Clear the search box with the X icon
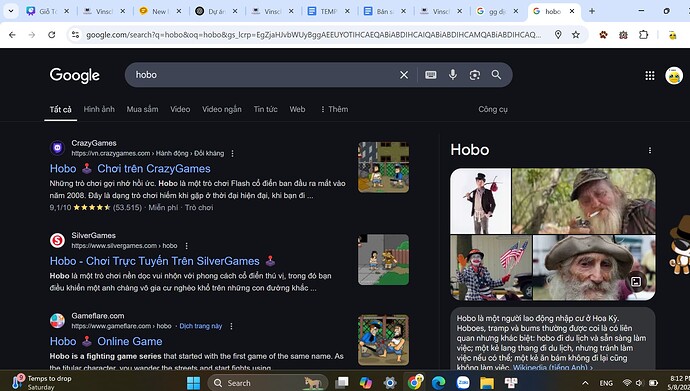Screen dimensions: 690x391 click(404, 75)
